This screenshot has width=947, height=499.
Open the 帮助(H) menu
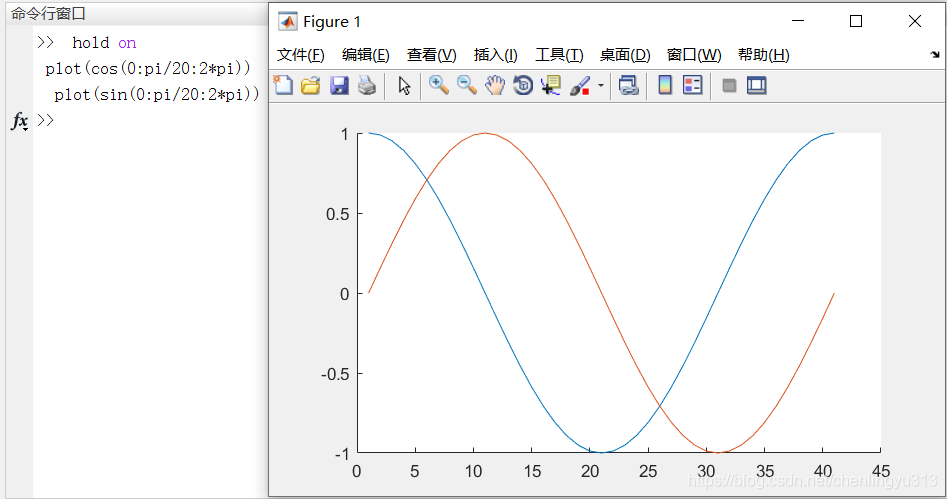tap(763, 55)
